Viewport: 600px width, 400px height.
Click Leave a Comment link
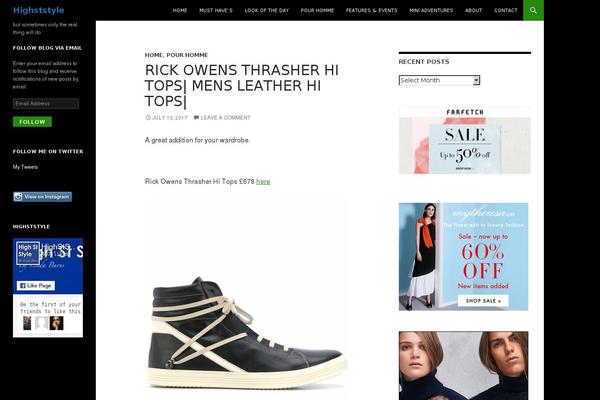coord(225,118)
